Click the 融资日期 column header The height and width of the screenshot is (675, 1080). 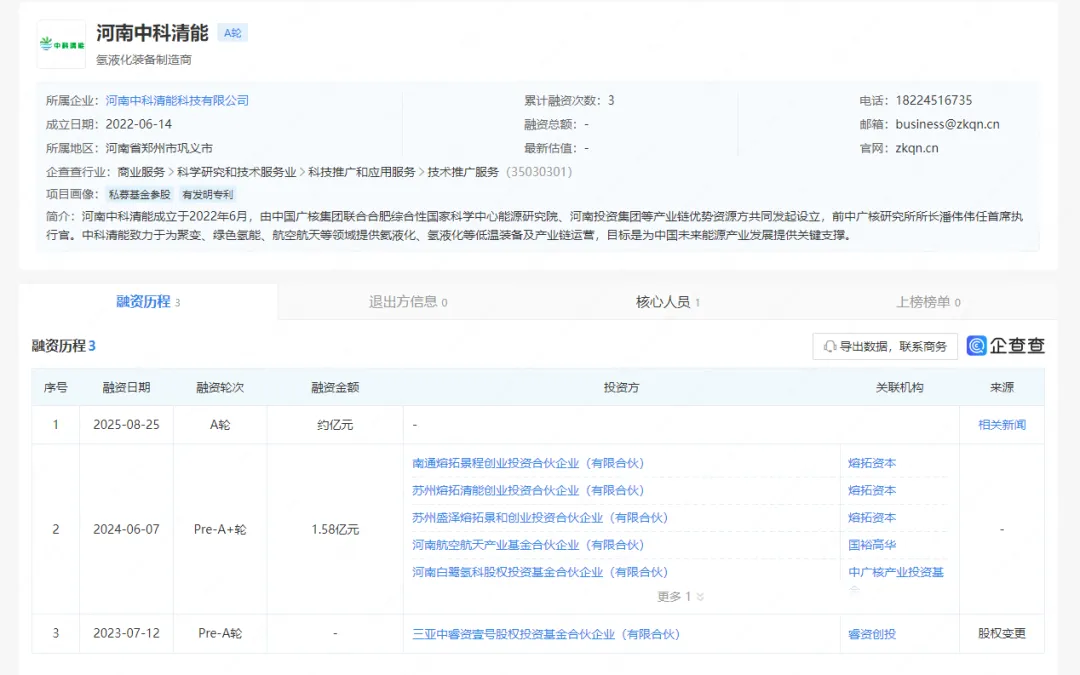pos(126,388)
